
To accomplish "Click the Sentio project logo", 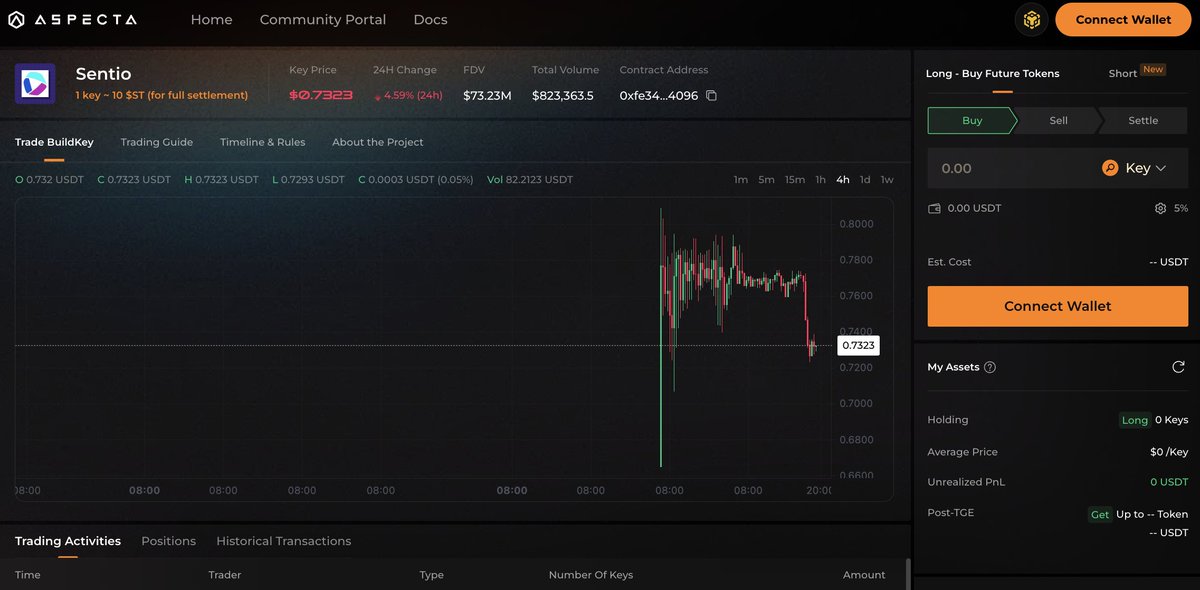I will coord(35,83).
